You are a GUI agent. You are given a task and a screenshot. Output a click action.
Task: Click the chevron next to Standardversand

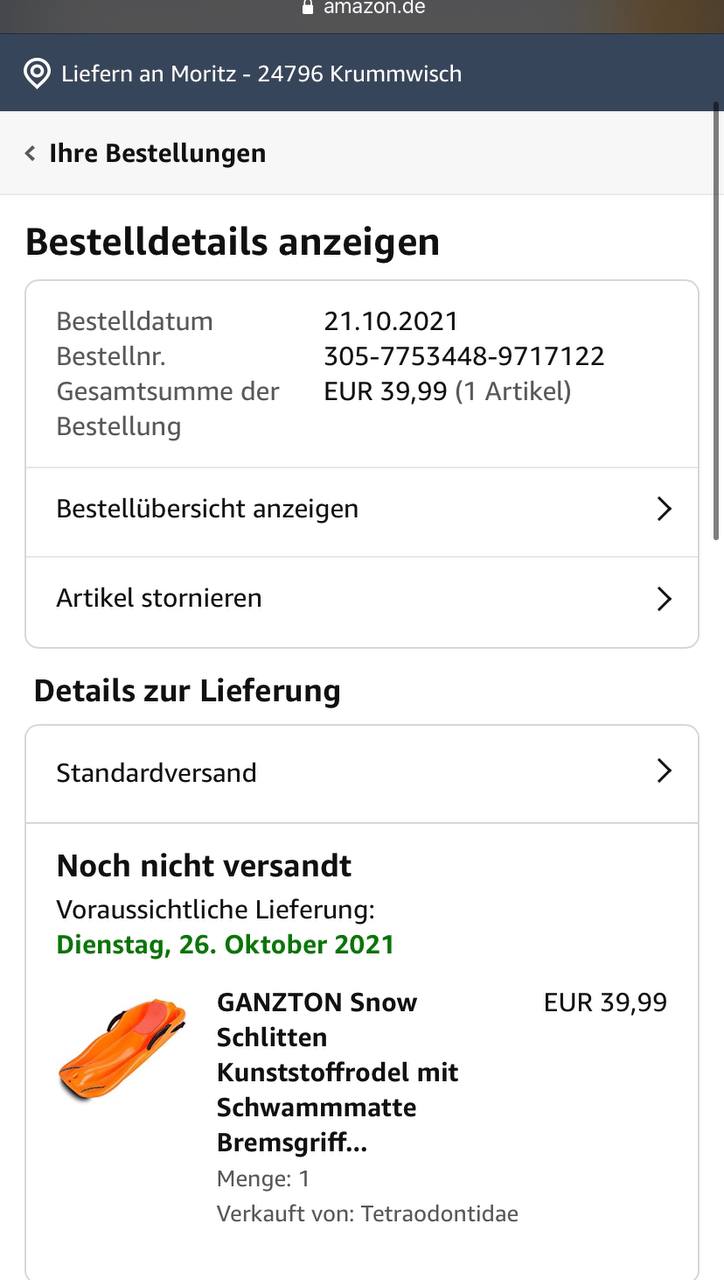pyautogui.click(x=664, y=771)
